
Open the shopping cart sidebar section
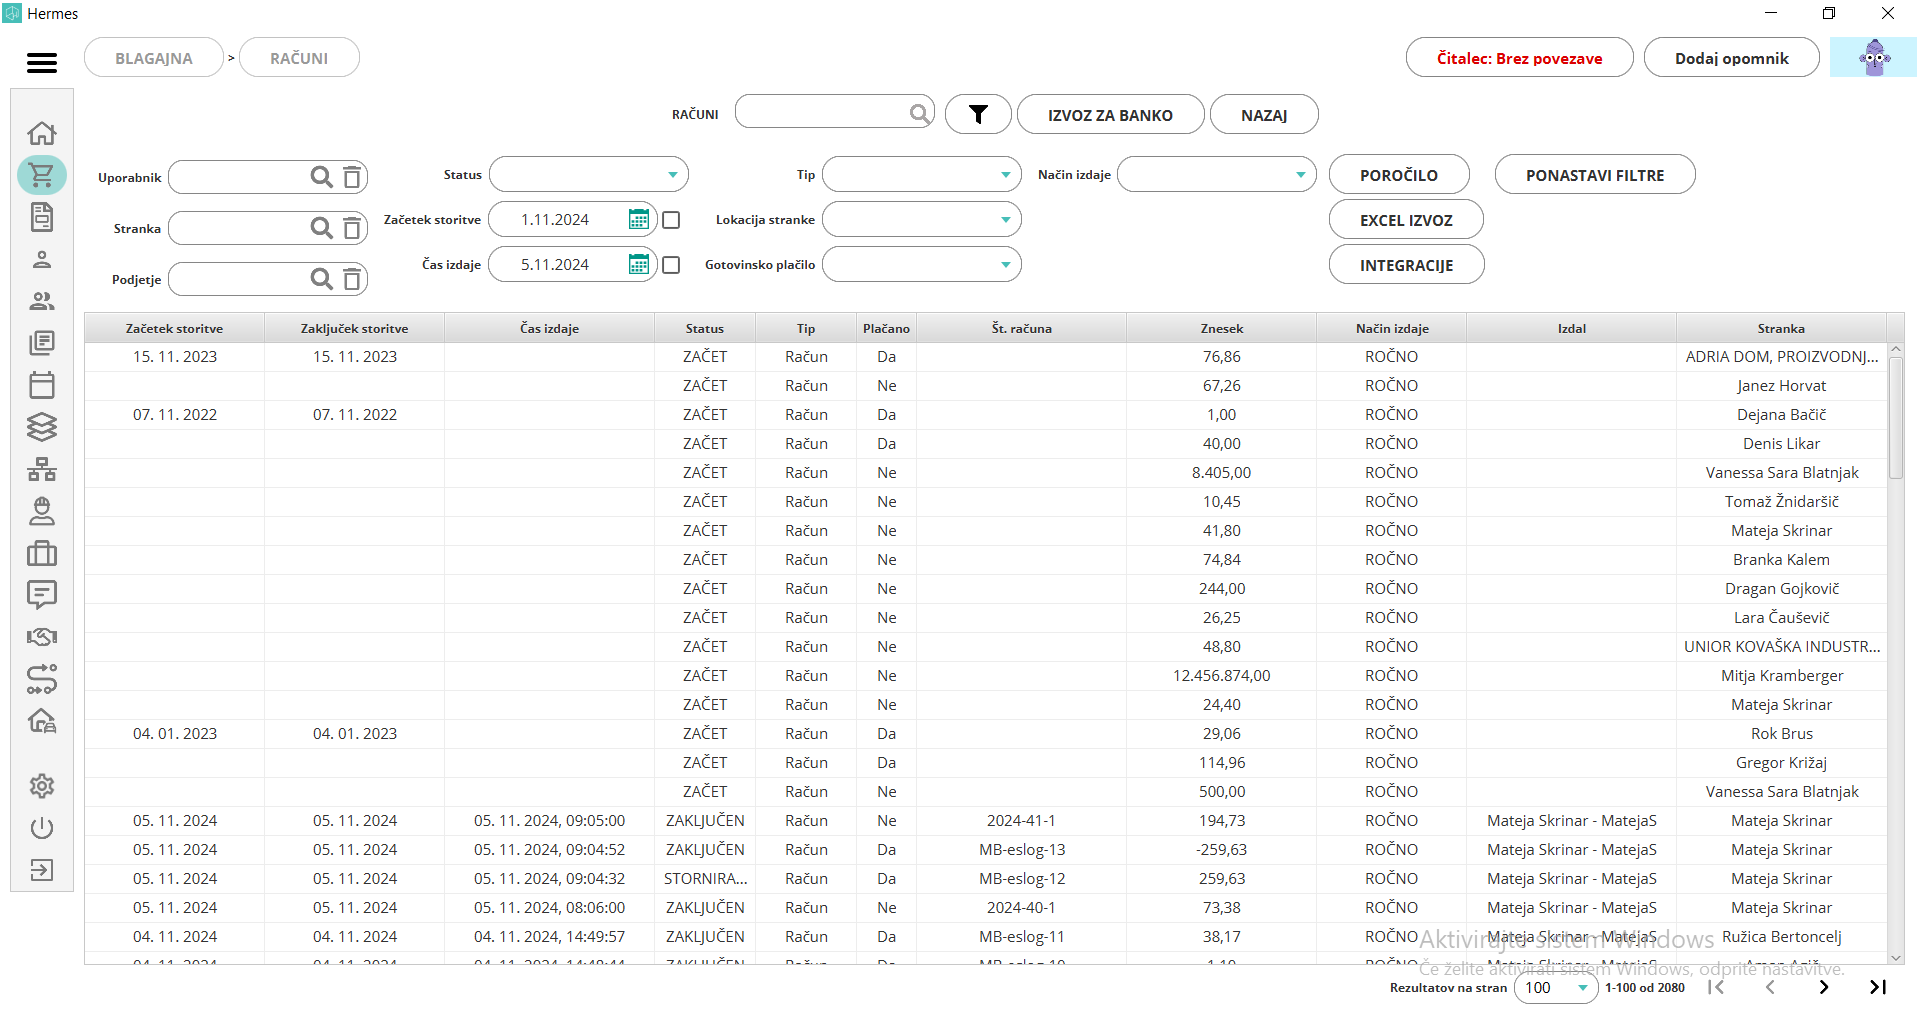point(42,175)
